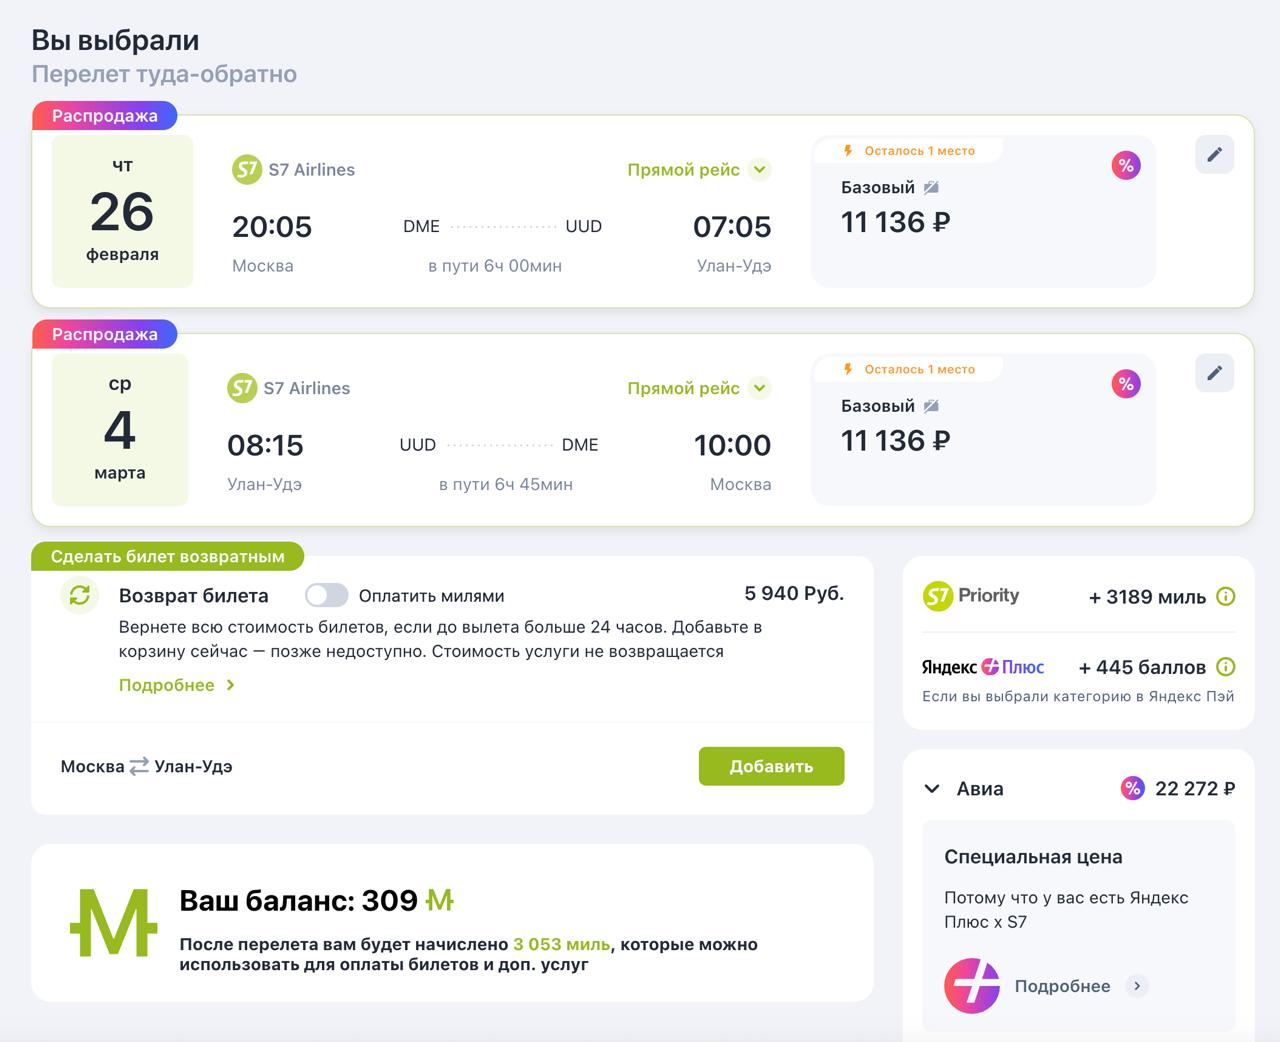Click the 3 053 миль highlighted text
The image size is (1280, 1042).
click(x=561, y=944)
